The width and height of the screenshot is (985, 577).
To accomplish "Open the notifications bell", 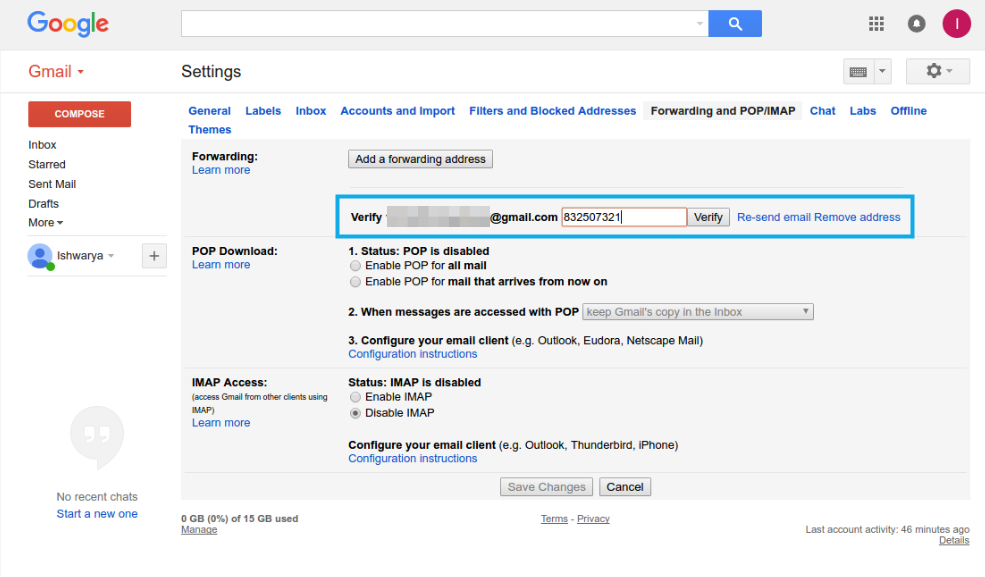I will (x=917, y=24).
